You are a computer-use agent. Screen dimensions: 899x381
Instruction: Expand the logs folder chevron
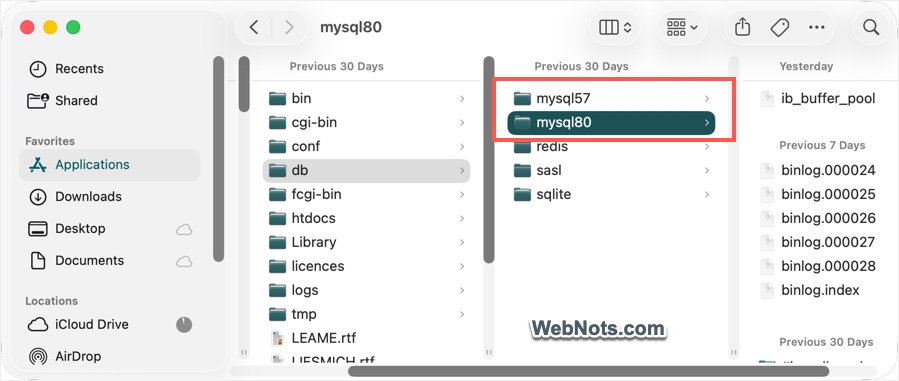(462, 291)
